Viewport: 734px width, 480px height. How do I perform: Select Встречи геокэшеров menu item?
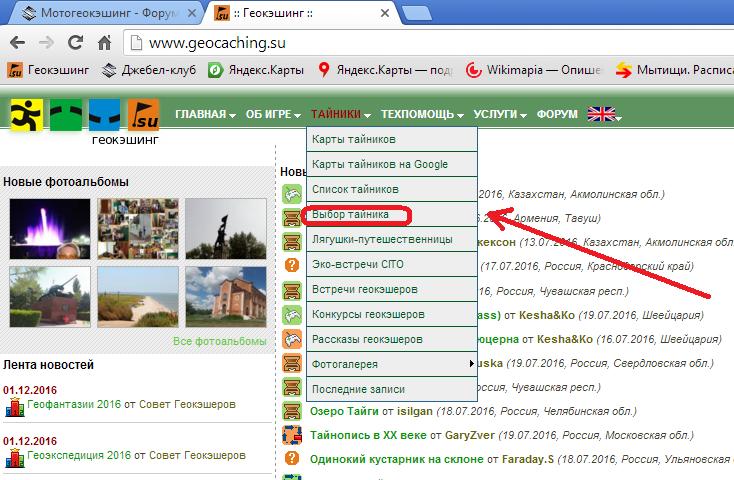coord(392,289)
